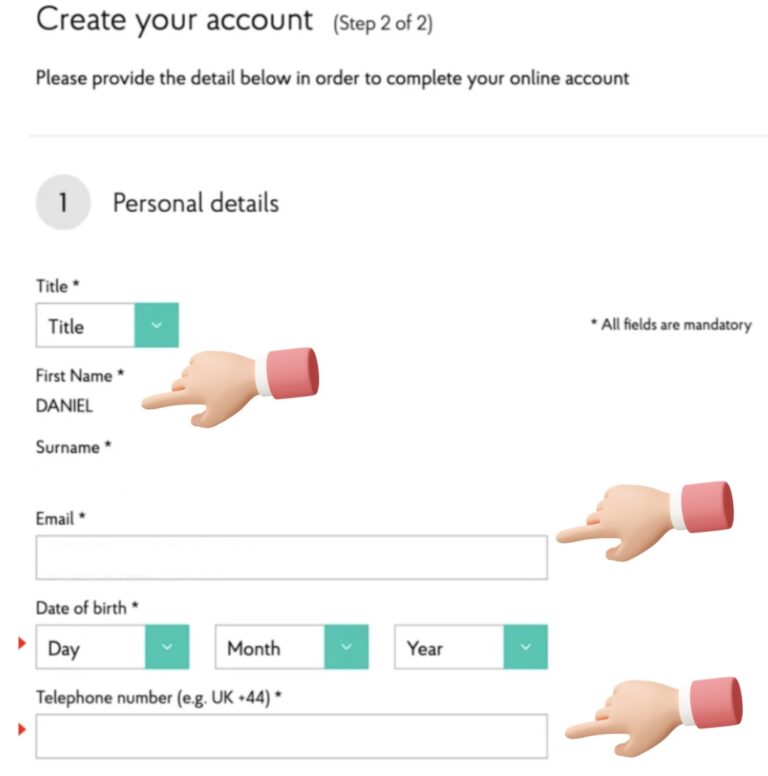Image resolution: width=768 pixels, height=776 pixels.
Task: Click the Step 2 of 2 indicator
Action: pos(383,24)
